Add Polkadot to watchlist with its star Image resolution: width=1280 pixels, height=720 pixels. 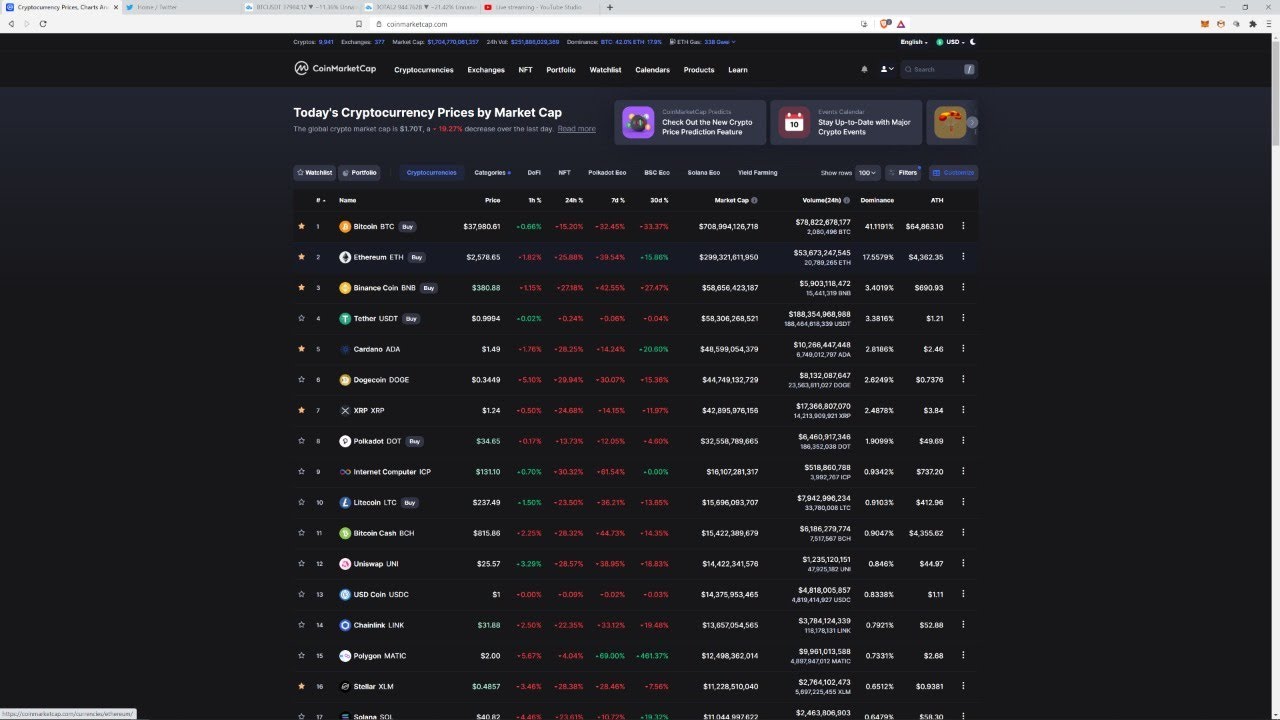point(301,441)
